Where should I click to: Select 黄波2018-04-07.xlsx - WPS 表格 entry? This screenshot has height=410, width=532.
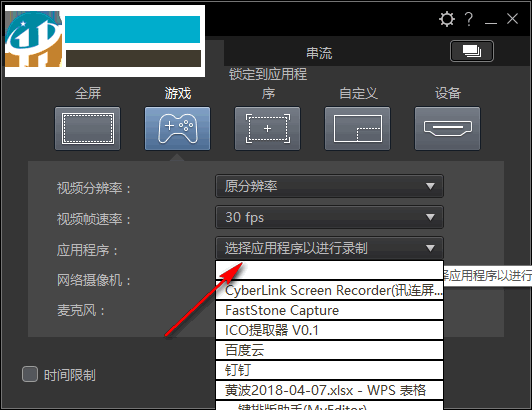pyautogui.click(x=329, y=390)
